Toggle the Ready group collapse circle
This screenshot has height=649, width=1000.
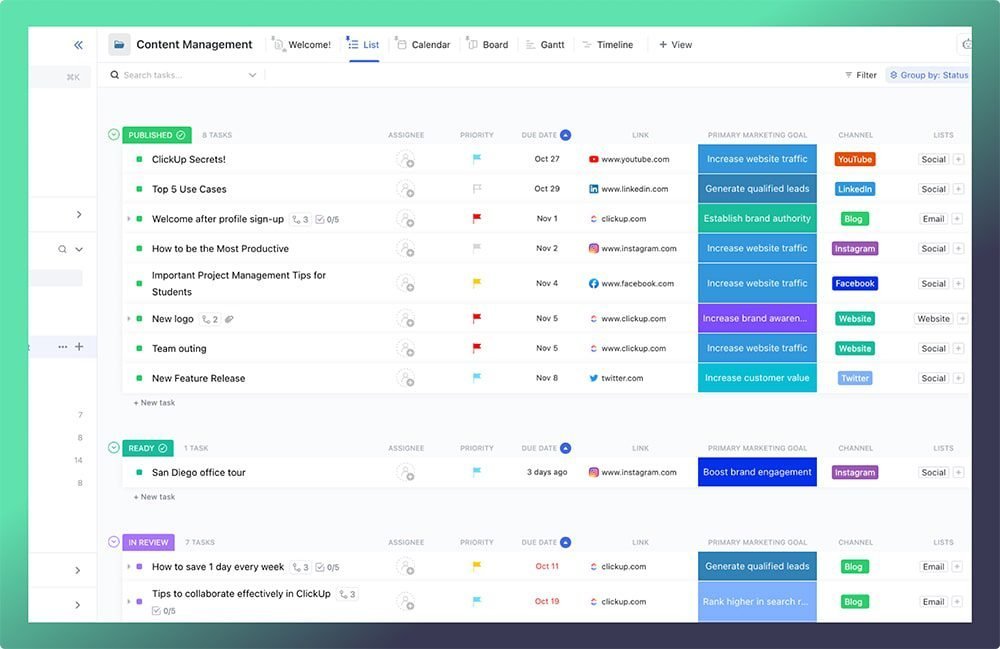click(113, 448)
